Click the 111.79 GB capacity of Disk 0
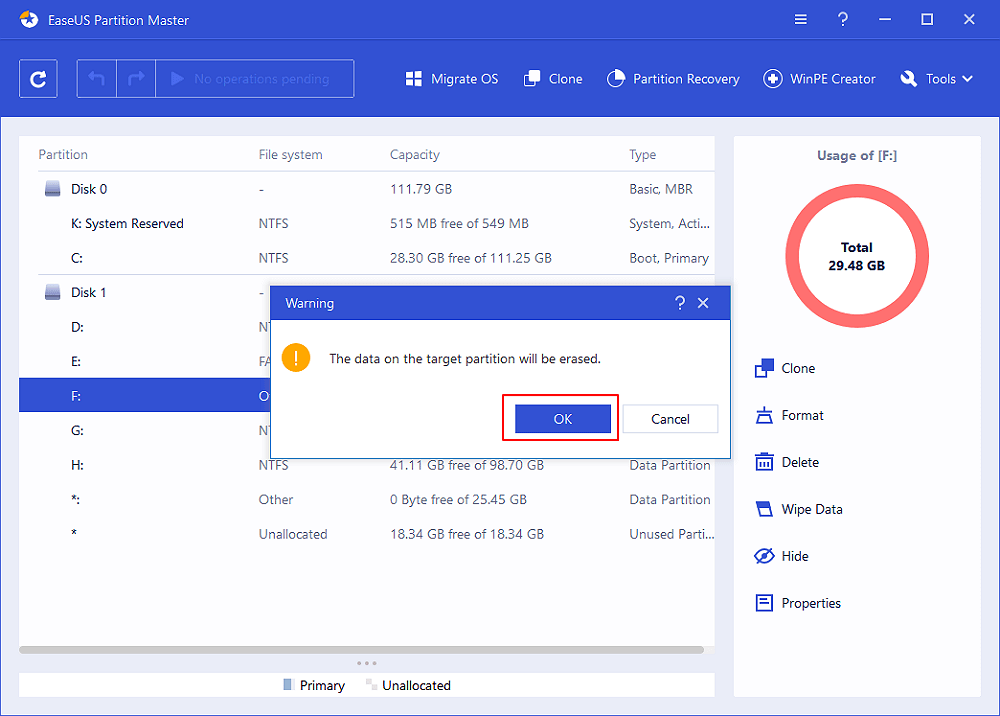1000x716 pixels. (x=421, y=189)
